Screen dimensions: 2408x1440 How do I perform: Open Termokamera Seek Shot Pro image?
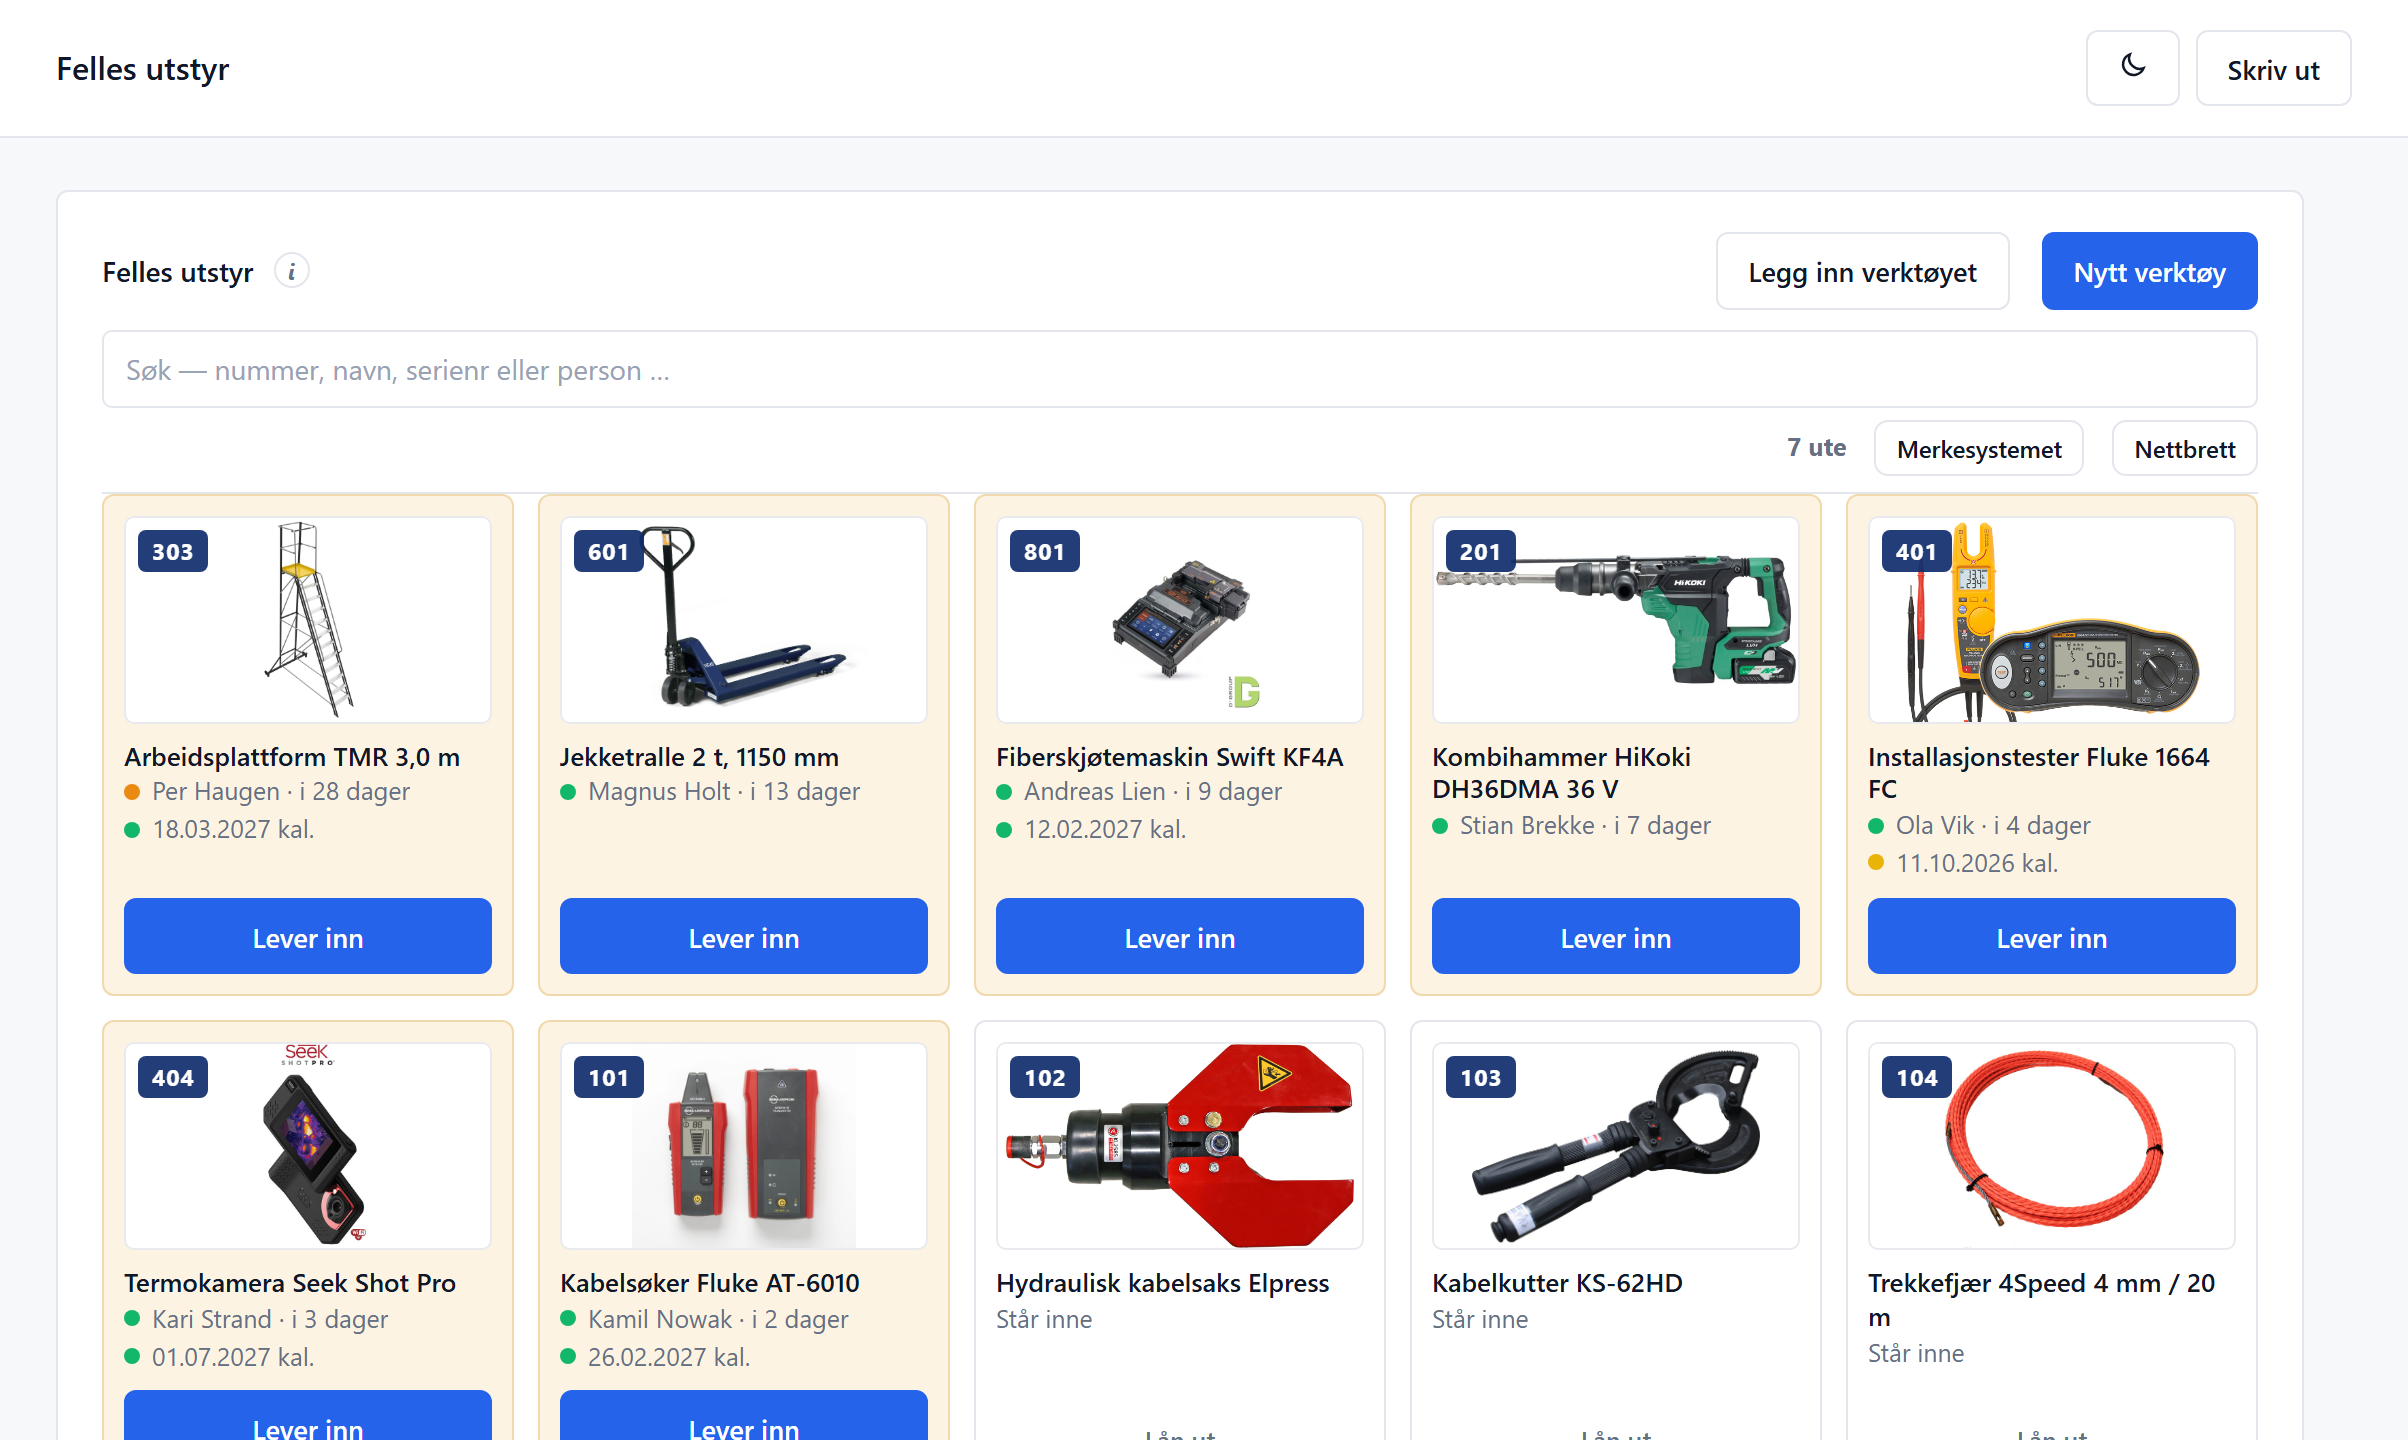[308, 1146]
